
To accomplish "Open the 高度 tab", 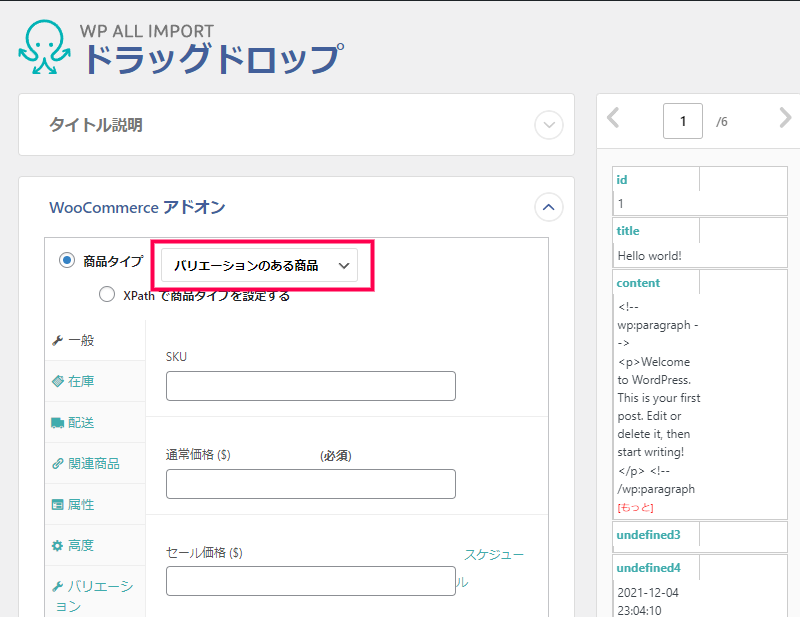I will point(95,545).
